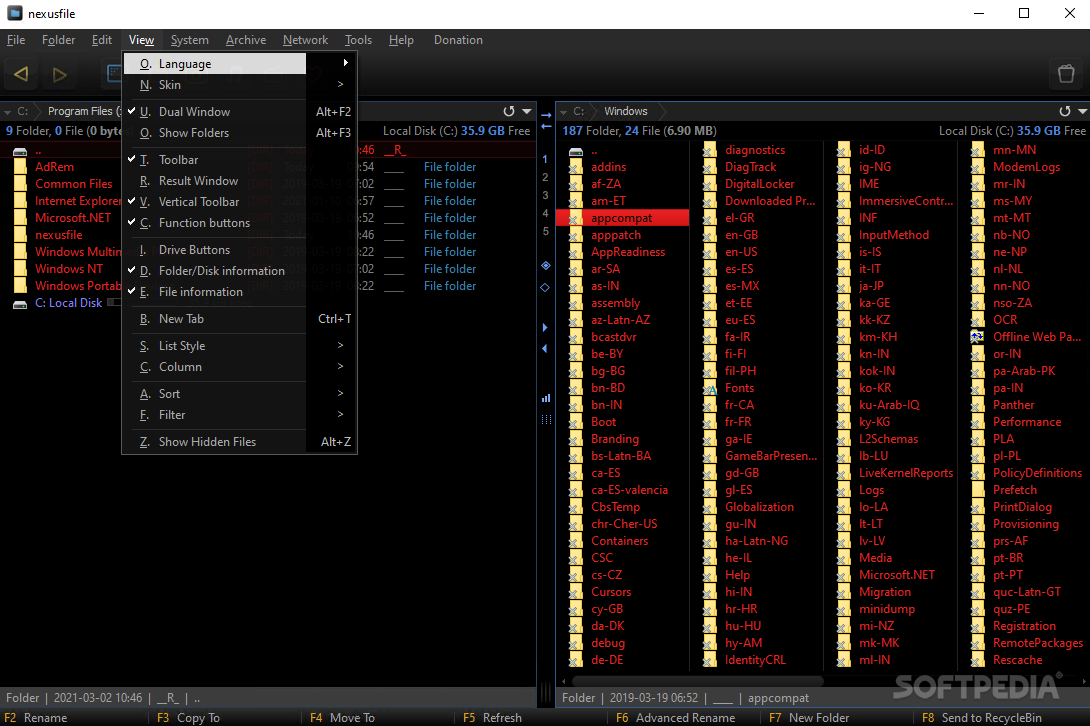The width and height of the screenshot is (1090, 726).
Task: Click the drive icon beside C: Local Disk
Action: coord(20,303)
